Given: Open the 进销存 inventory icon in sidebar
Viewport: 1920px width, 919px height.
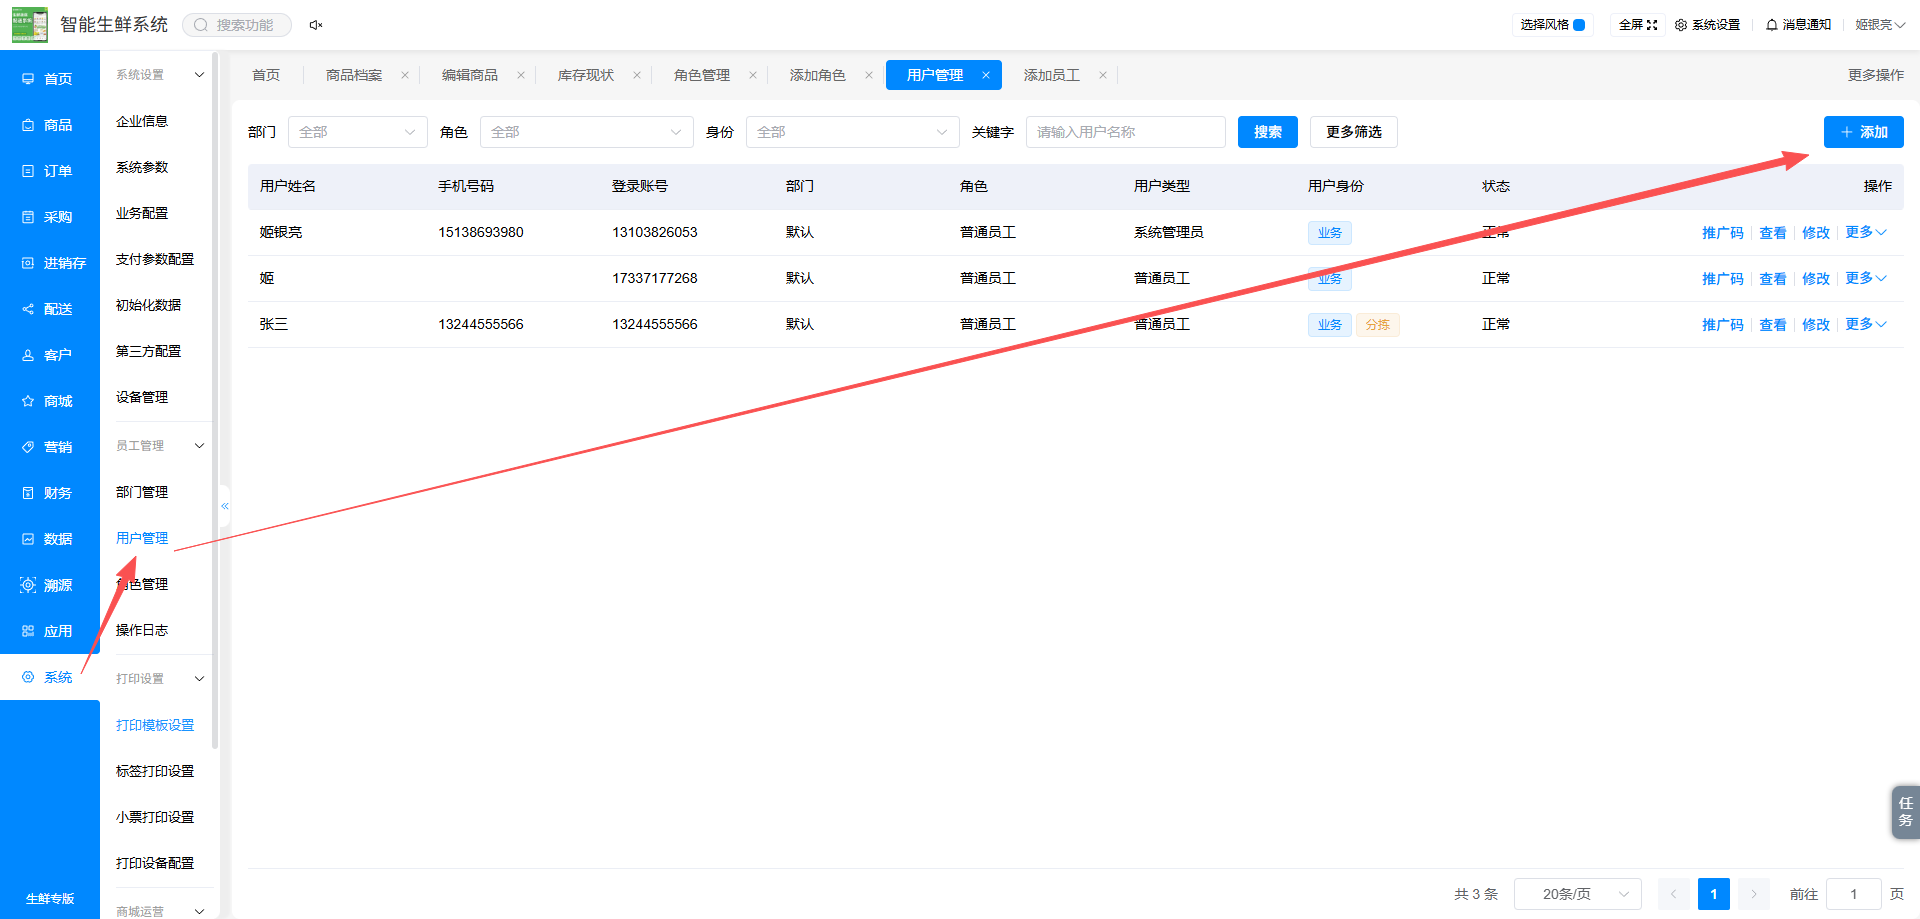Looking at the screenshot, I should click(28, 263).
